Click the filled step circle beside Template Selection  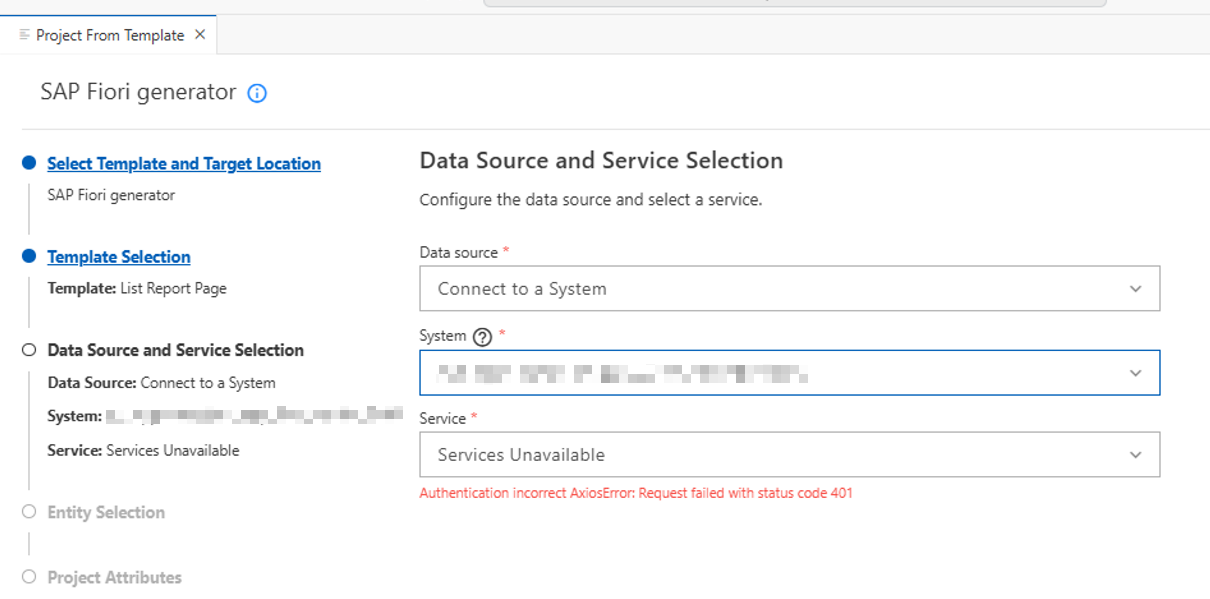coord(29,256)
